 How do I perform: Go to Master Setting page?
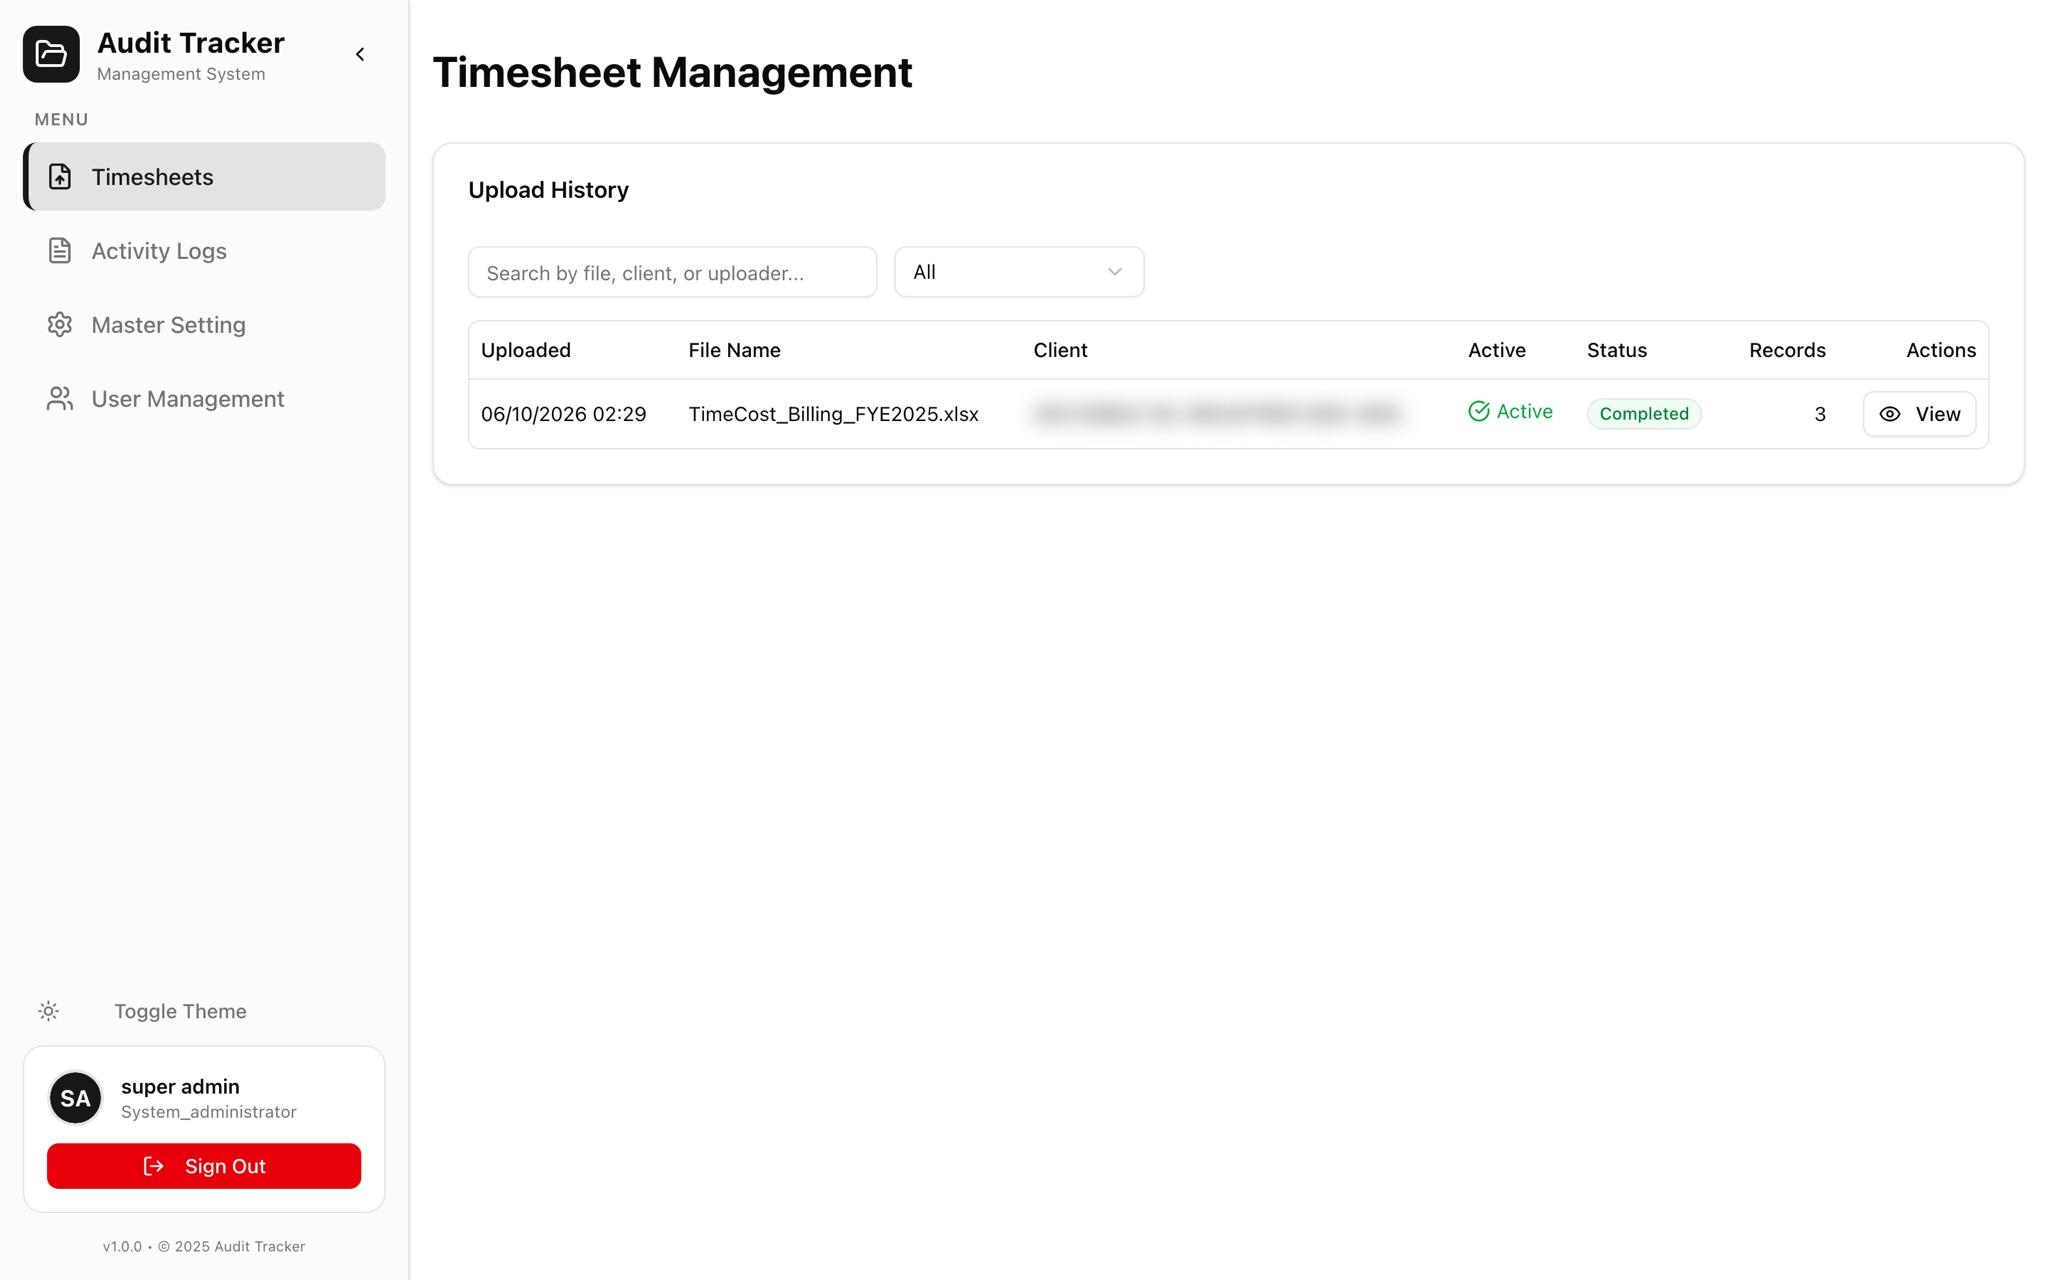tap(204, 325)
